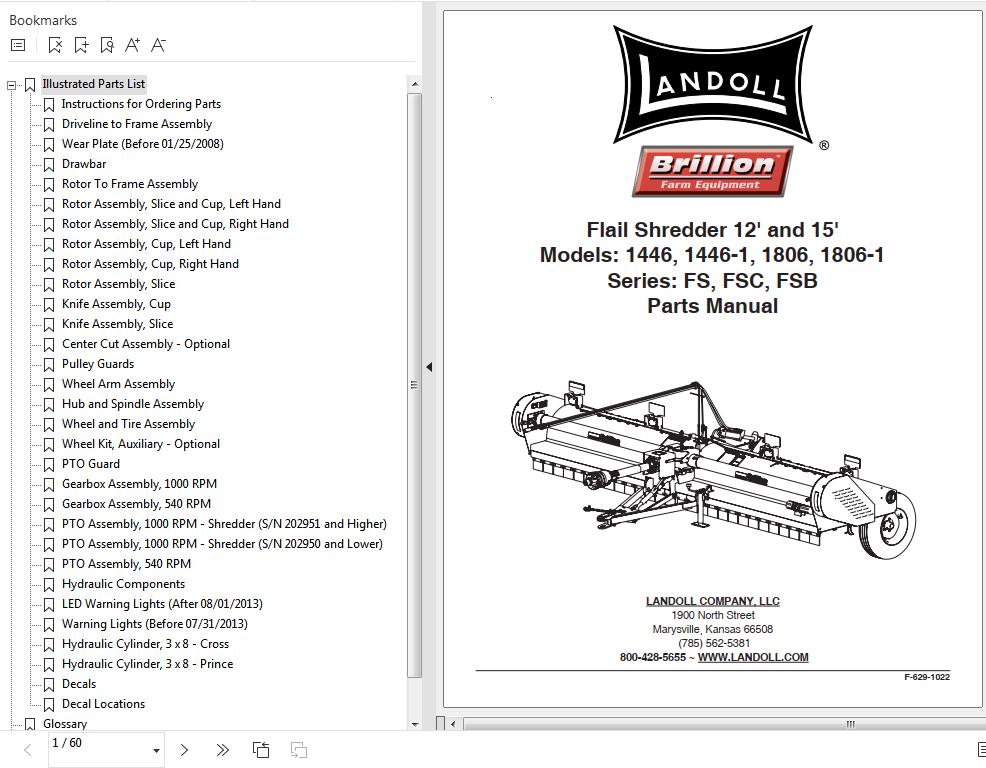Open Rotor Assembly, Slice and Cup, Right Hand
Image resolution: width=986 pixels, height=768 pixels.
click(x=175, y=224)
